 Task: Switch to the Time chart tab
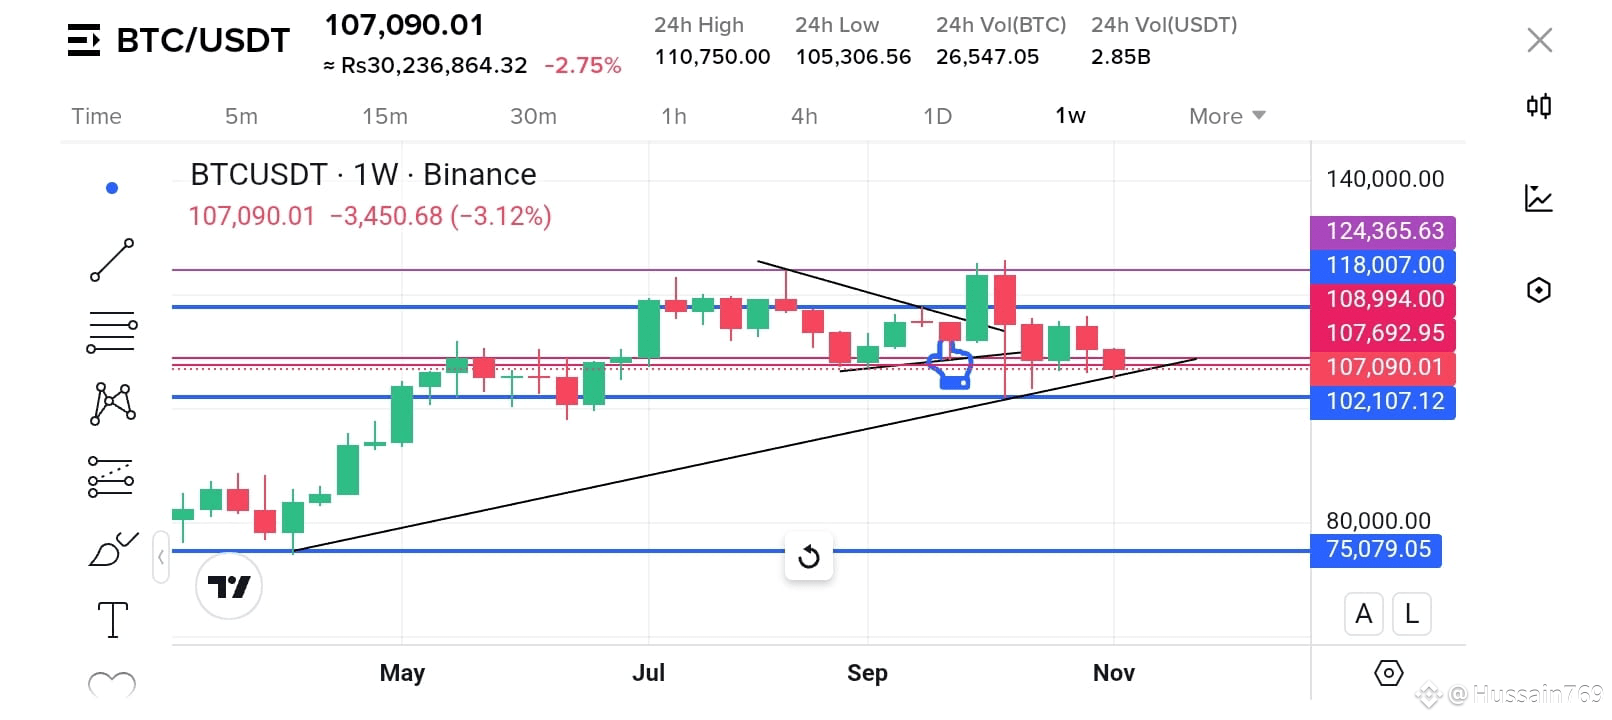96,116
